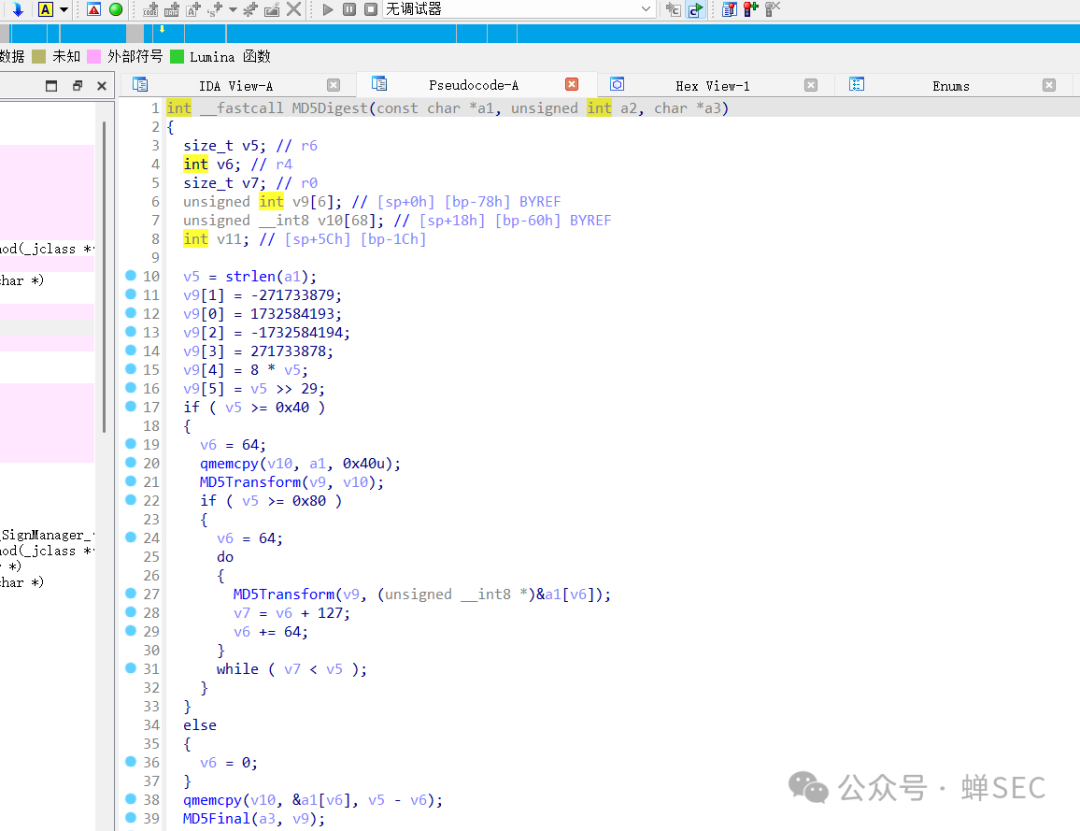Open dropdown arrow beside the 'A' icon
This screenshot has width=1080, height=831.
click(64, 10)
